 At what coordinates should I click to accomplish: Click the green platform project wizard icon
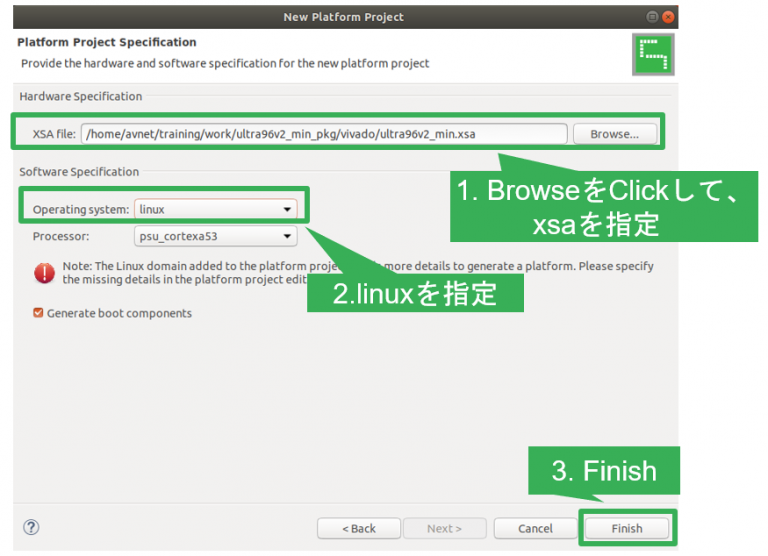click(x=653, y=55)
